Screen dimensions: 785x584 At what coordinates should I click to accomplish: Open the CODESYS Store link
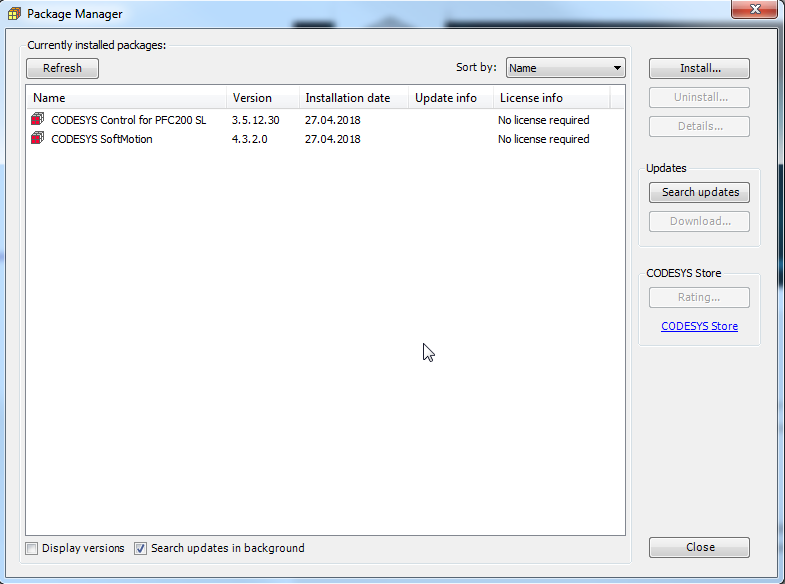click(699, 326)
